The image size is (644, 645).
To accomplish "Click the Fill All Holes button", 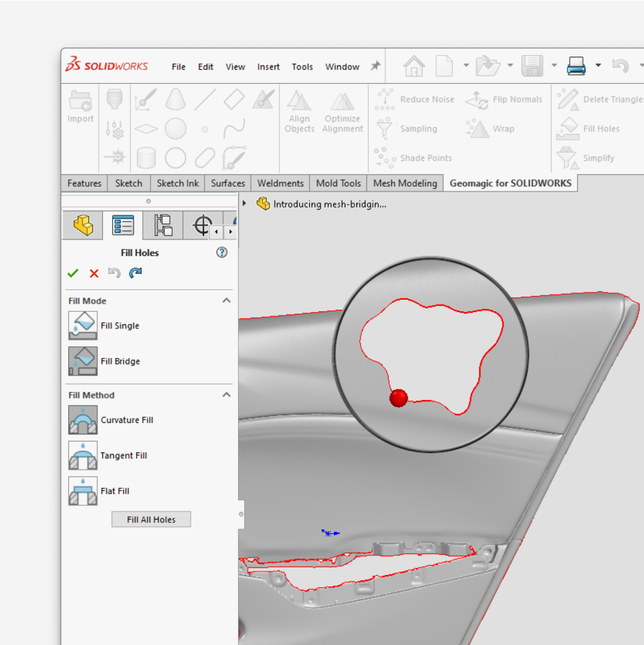I will pos(151,520).
